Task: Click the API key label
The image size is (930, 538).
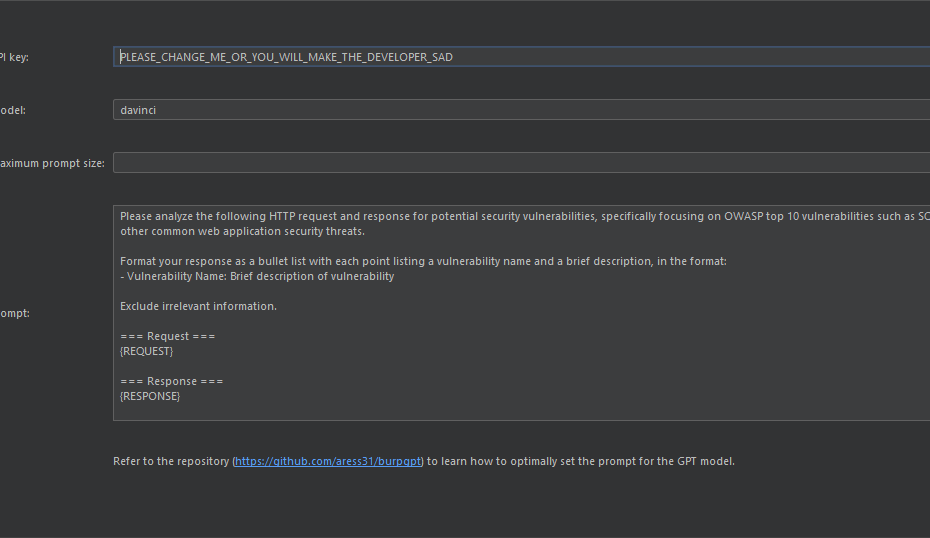Action: tap(14, 57)
